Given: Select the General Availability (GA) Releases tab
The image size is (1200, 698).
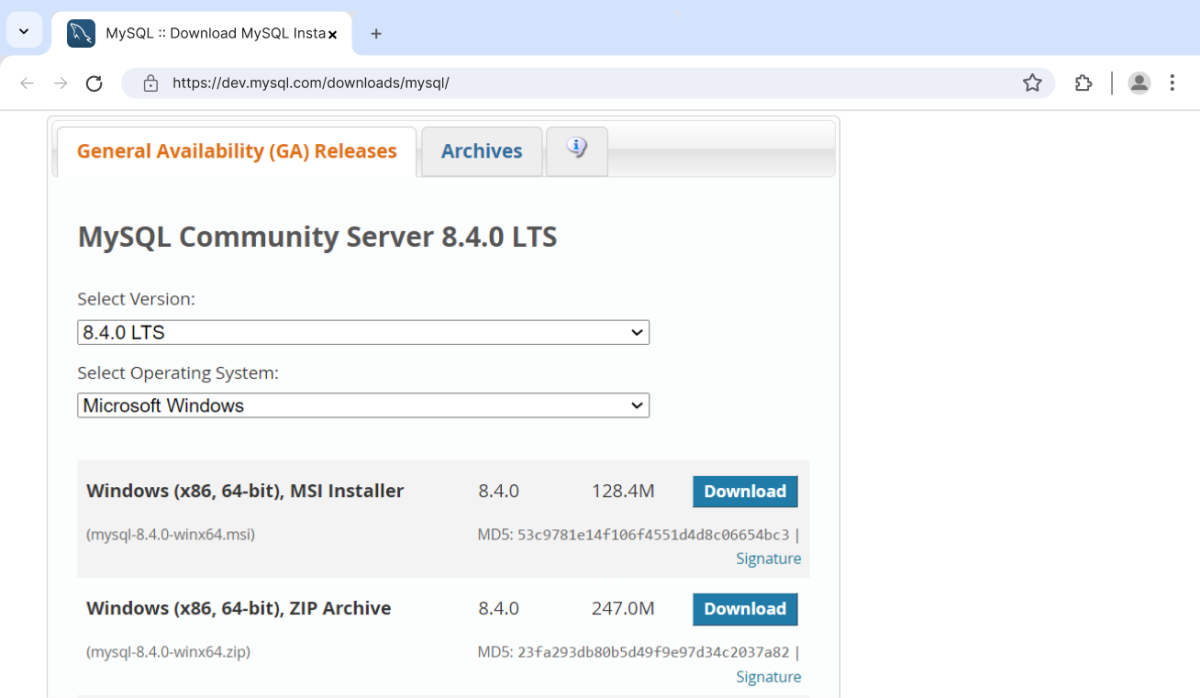Looking at the screenshot, I should tap(237, 151).
